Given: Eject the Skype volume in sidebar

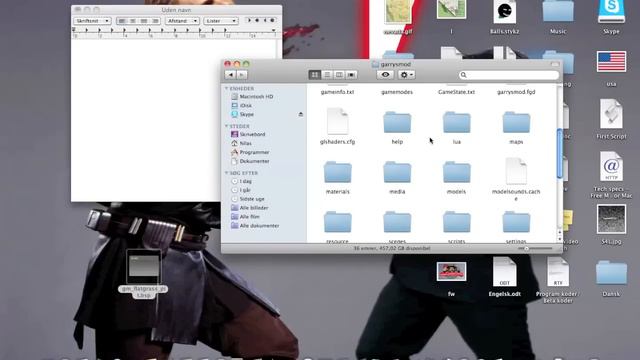Looking at the screenshot, I should [x=300, y=114].
